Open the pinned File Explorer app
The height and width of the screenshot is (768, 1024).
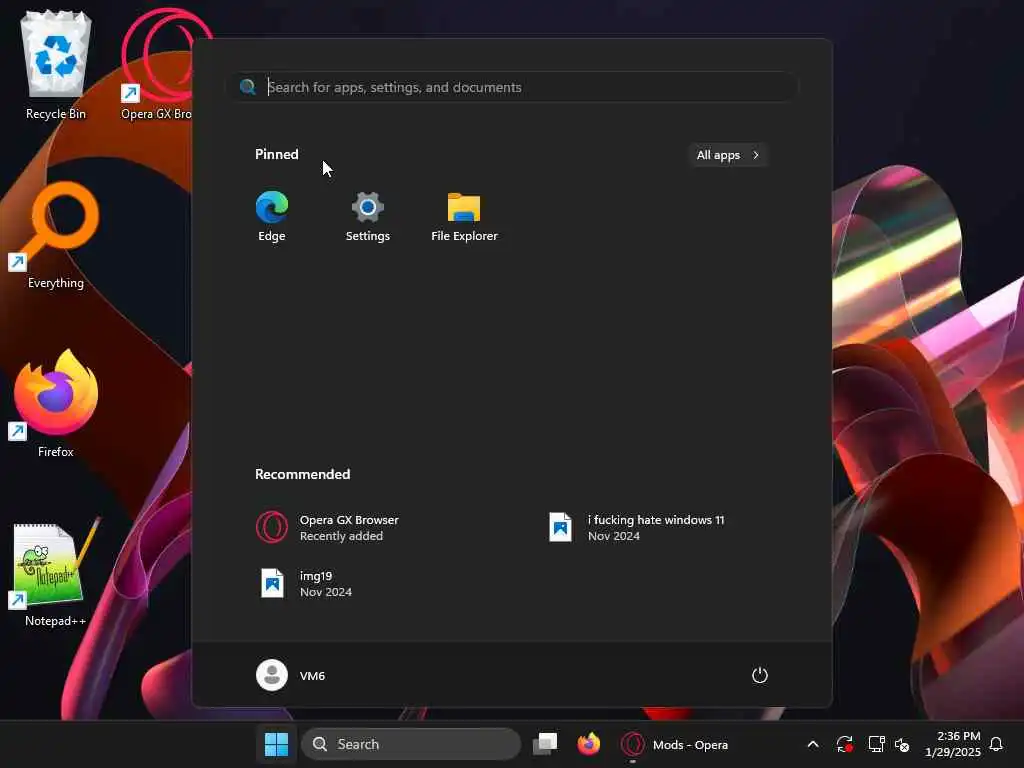click(464, 216)
